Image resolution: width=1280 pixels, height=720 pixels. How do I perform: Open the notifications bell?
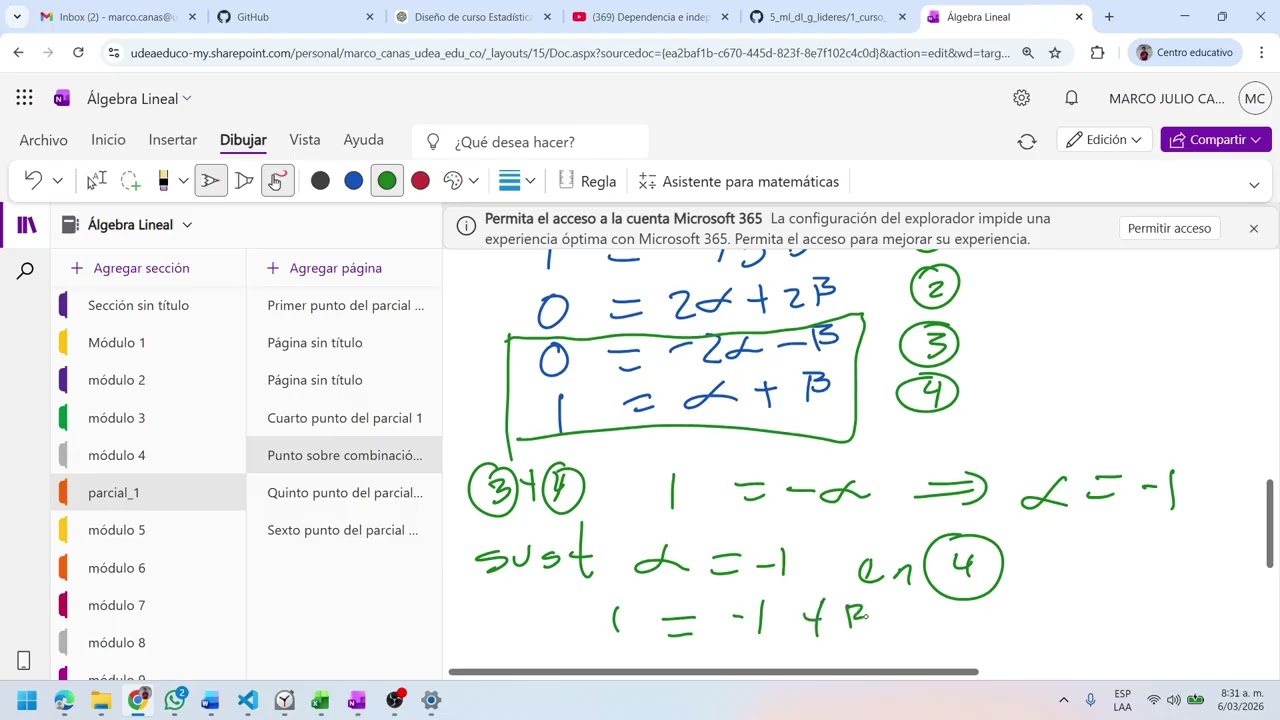tap(1071, 98)
